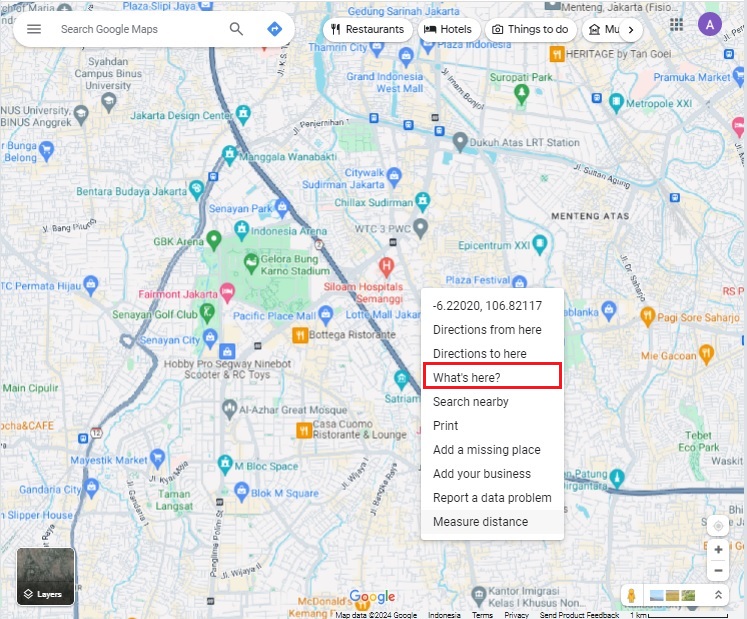Open the hamburger main menu
The height and width of the screenshot is (619, 747).
pos(34,29)
